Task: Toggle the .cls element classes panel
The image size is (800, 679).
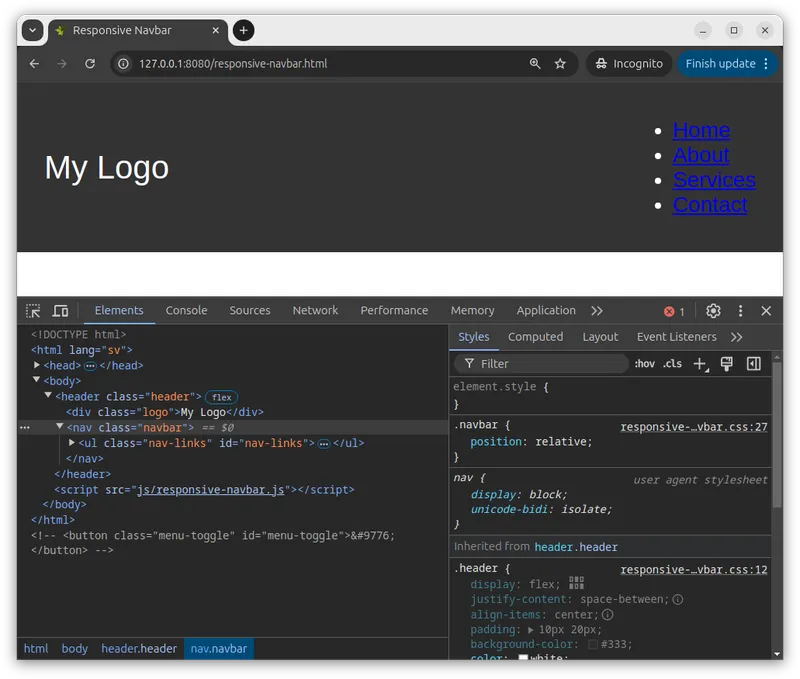Action: (x=672, y=364)
